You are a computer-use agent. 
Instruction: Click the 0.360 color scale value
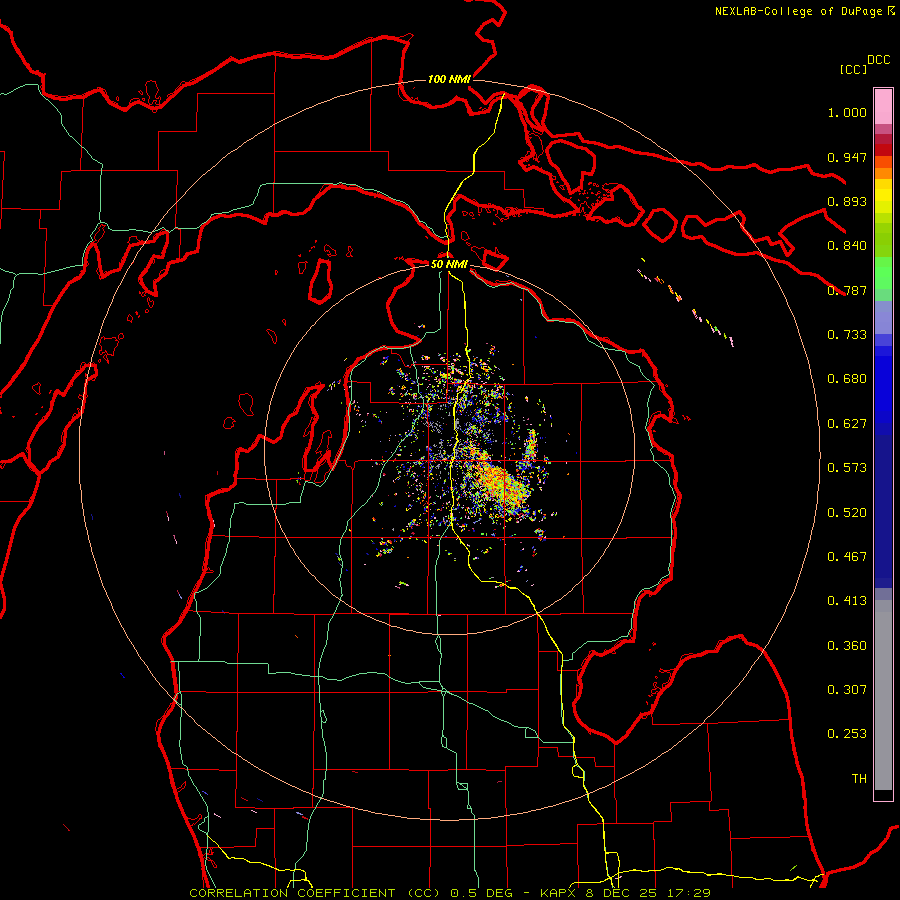[847, 646]
